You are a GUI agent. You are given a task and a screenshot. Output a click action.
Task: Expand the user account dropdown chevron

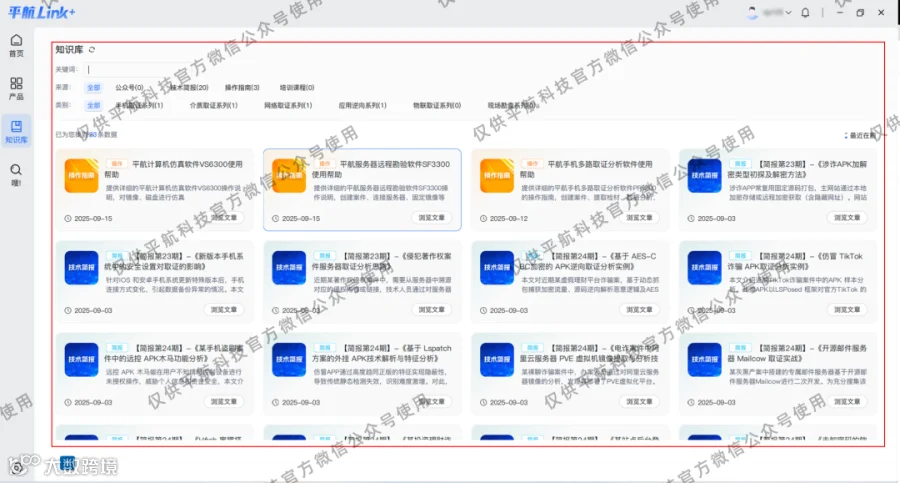click(x=789, y=13)
